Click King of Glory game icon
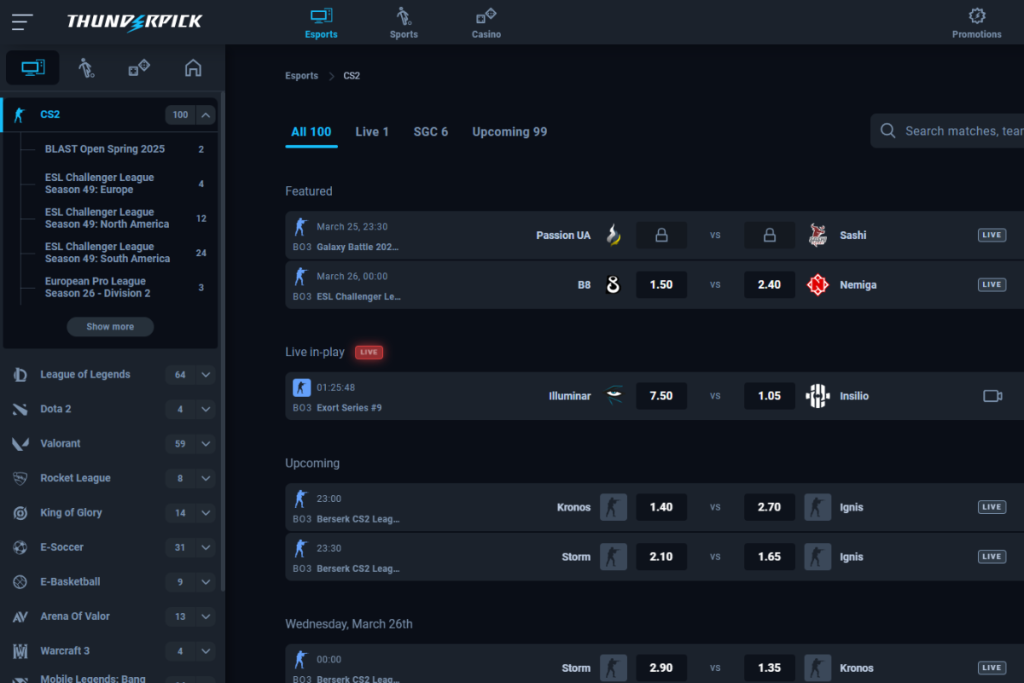1024x683 pixels. pos(20,513)
